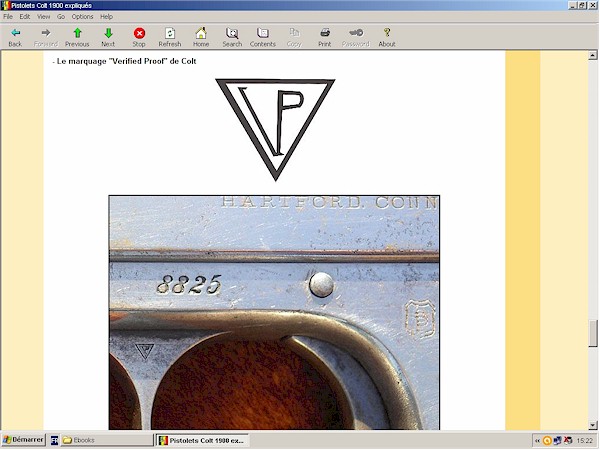The height and width of the screenshot is (450, 600).
Task: Print the current page
Action: [324, 37]
